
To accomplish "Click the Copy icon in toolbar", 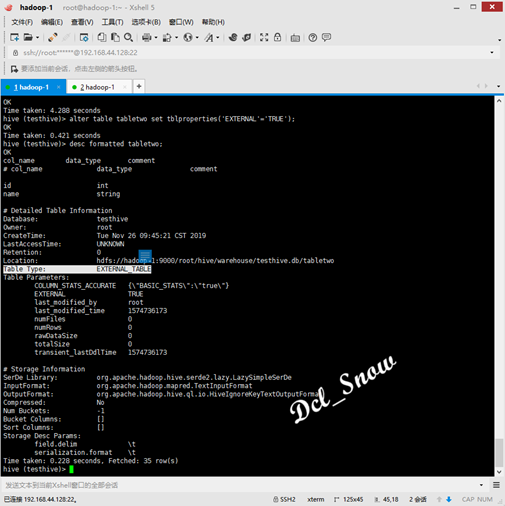I will point(102,37).
